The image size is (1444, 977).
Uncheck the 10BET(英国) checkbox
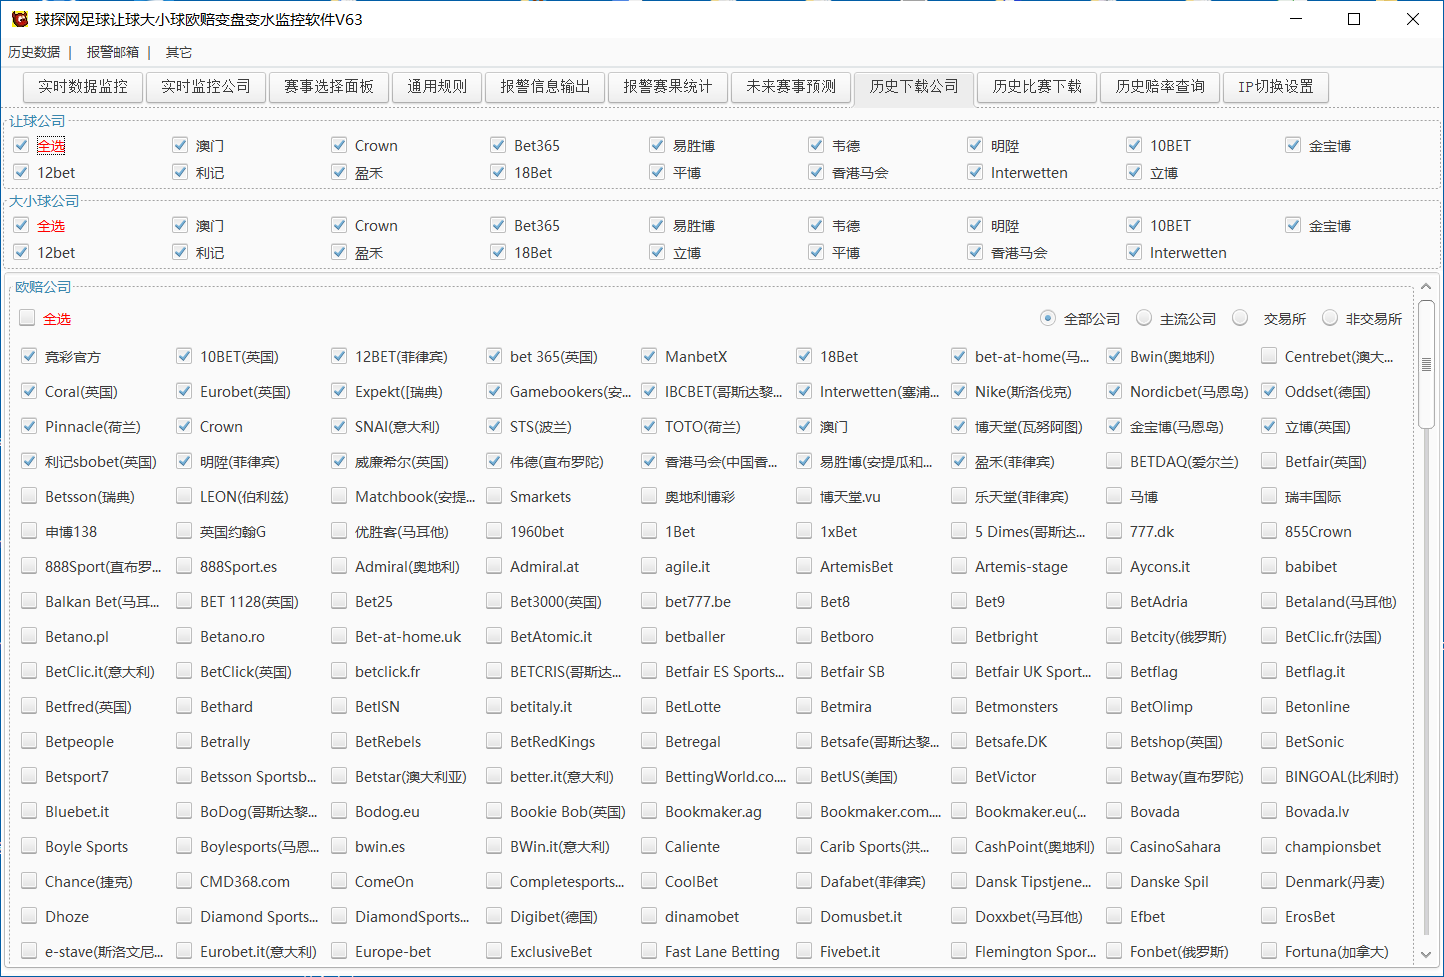point(184,356)
